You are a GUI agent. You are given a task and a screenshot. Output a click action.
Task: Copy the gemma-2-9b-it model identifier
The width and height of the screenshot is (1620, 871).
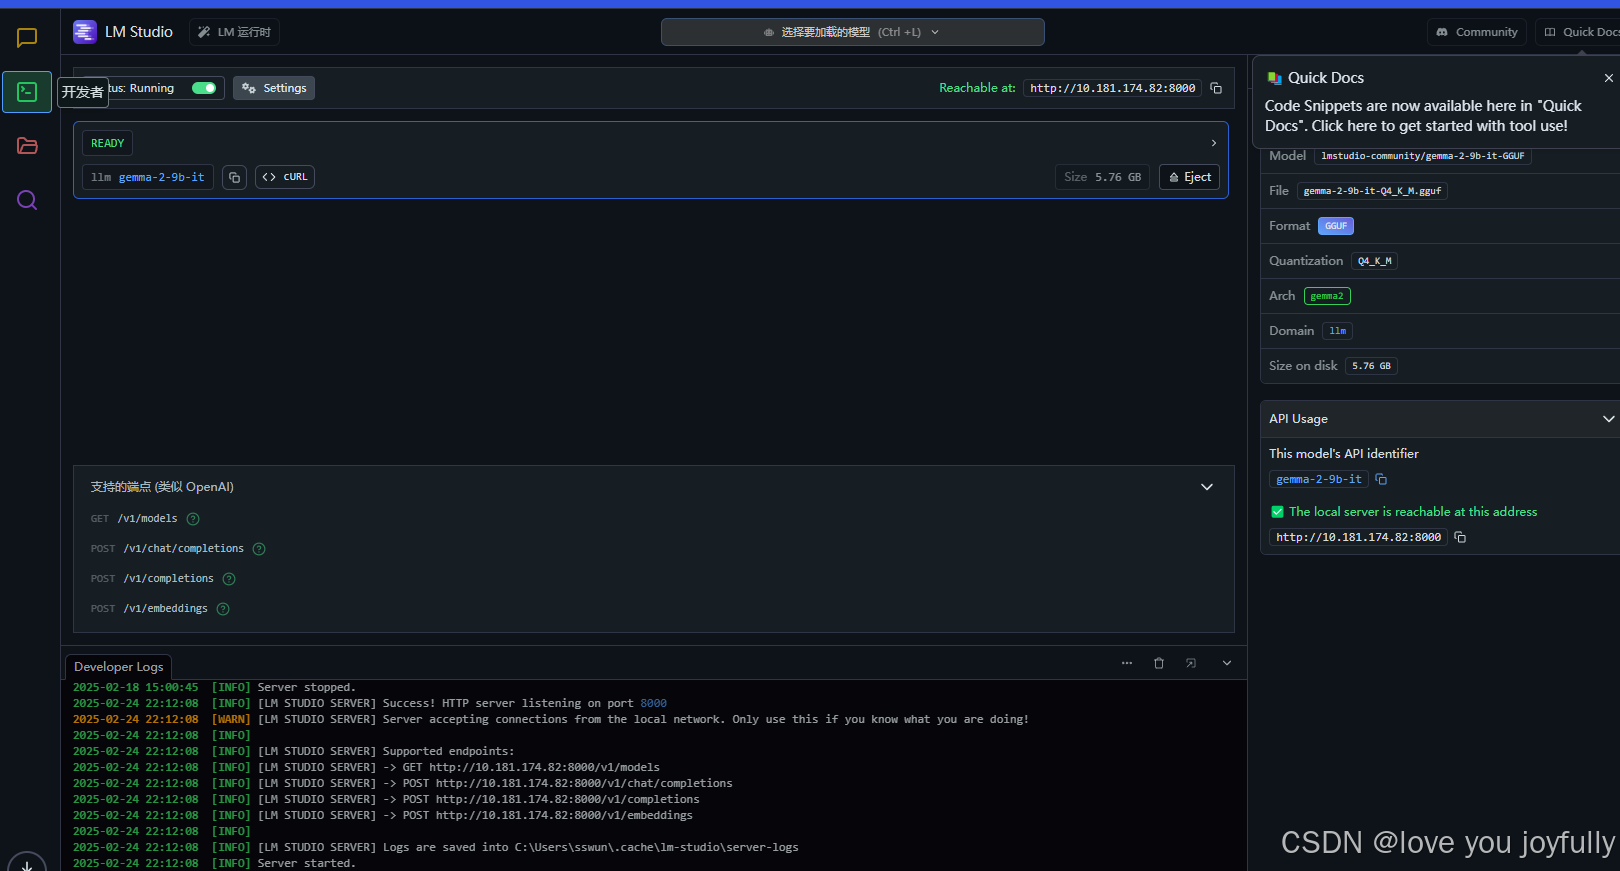coord(234,177)
